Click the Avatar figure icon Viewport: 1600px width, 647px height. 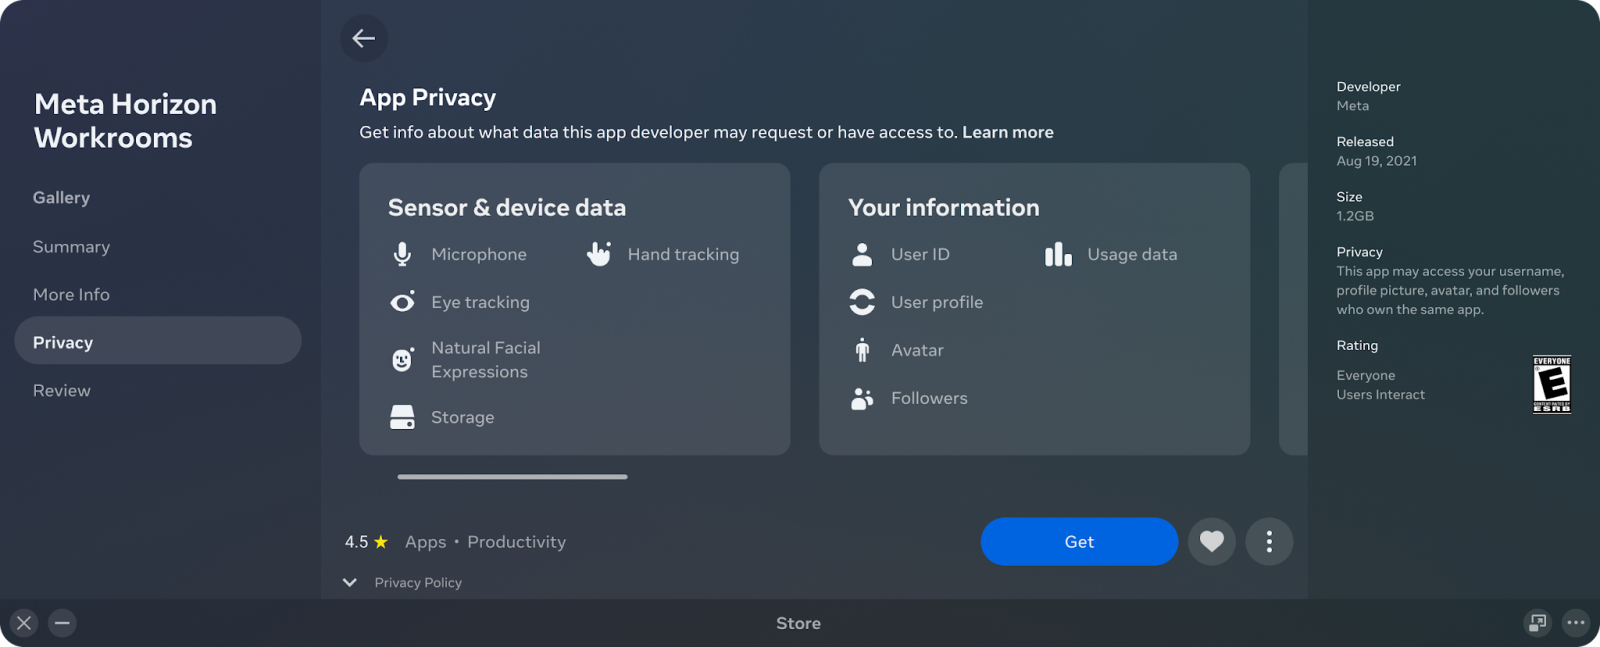point(862,350)
